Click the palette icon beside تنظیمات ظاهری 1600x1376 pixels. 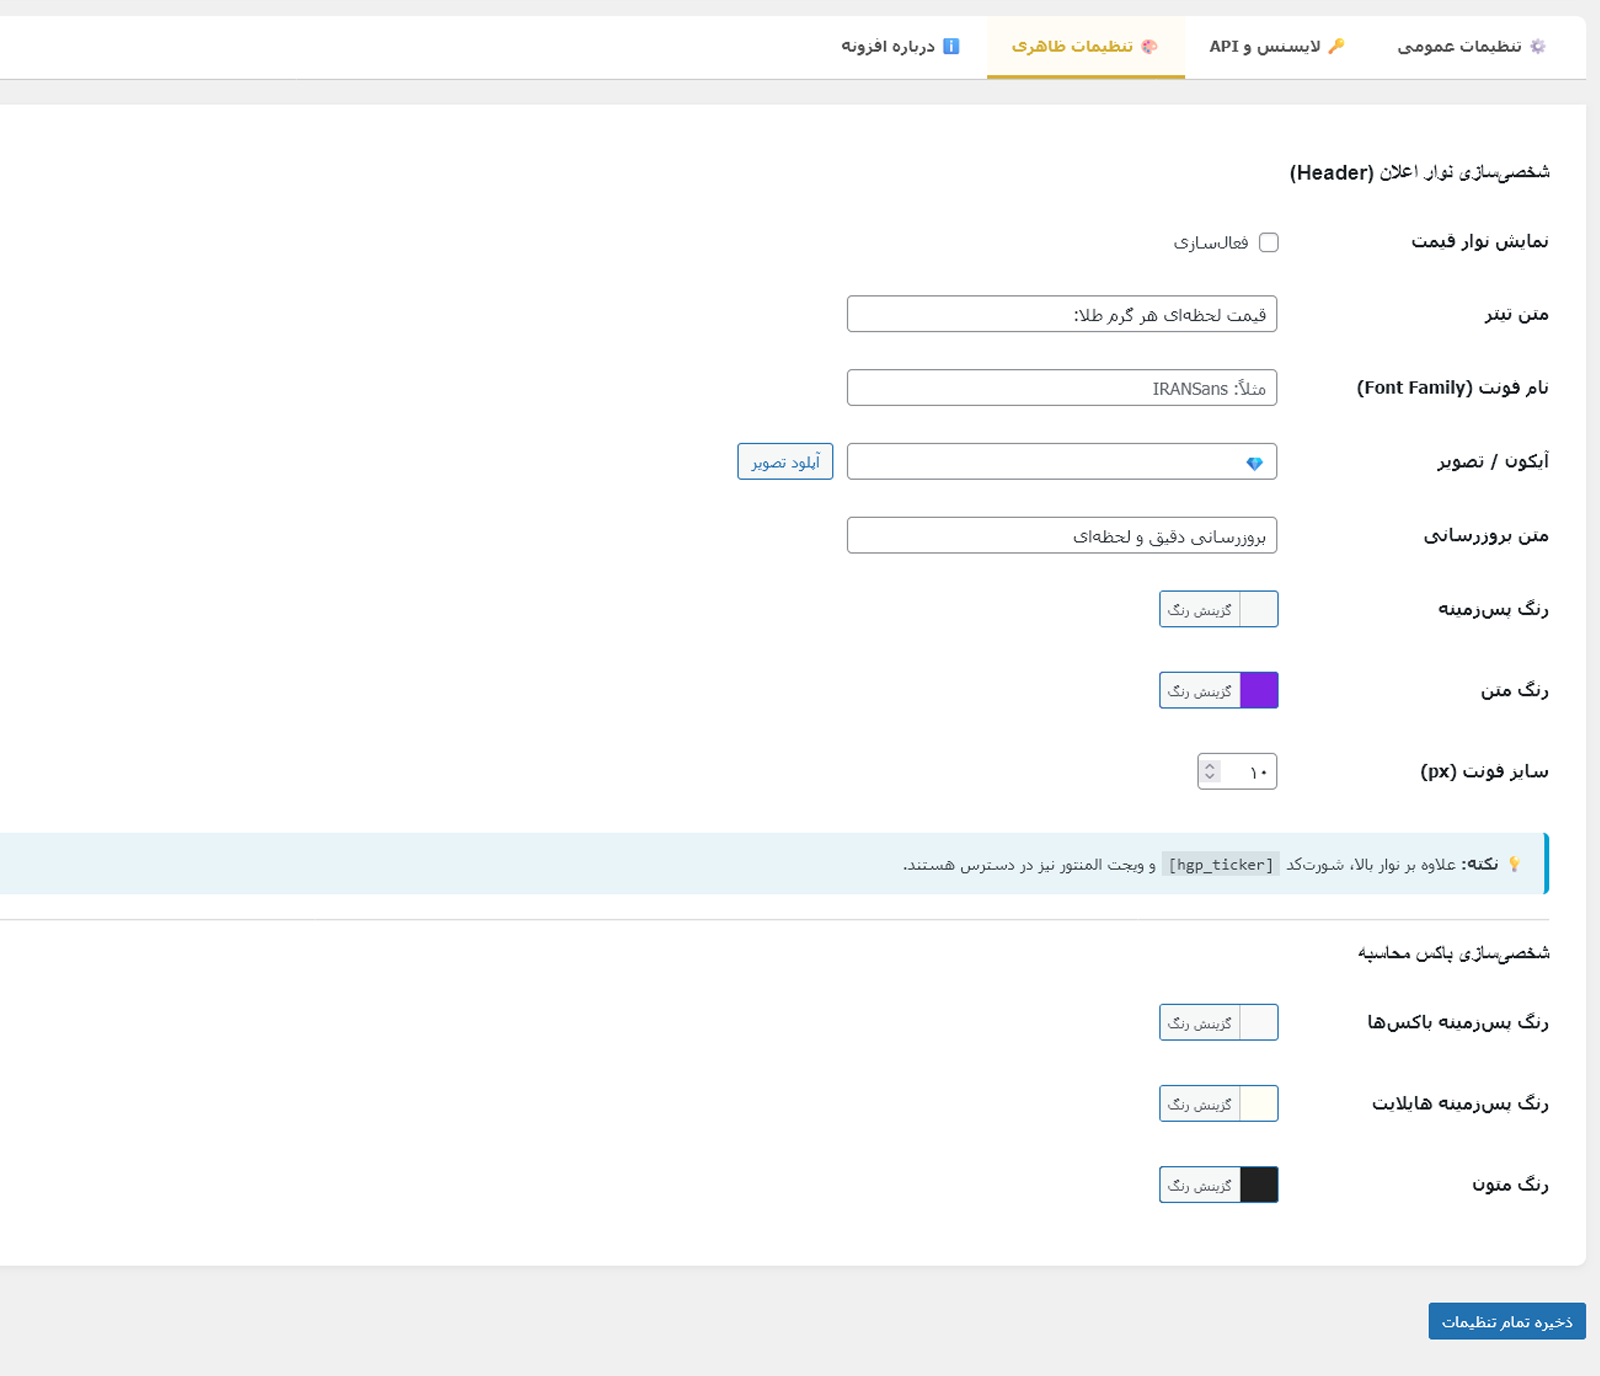click(1149, 46)
